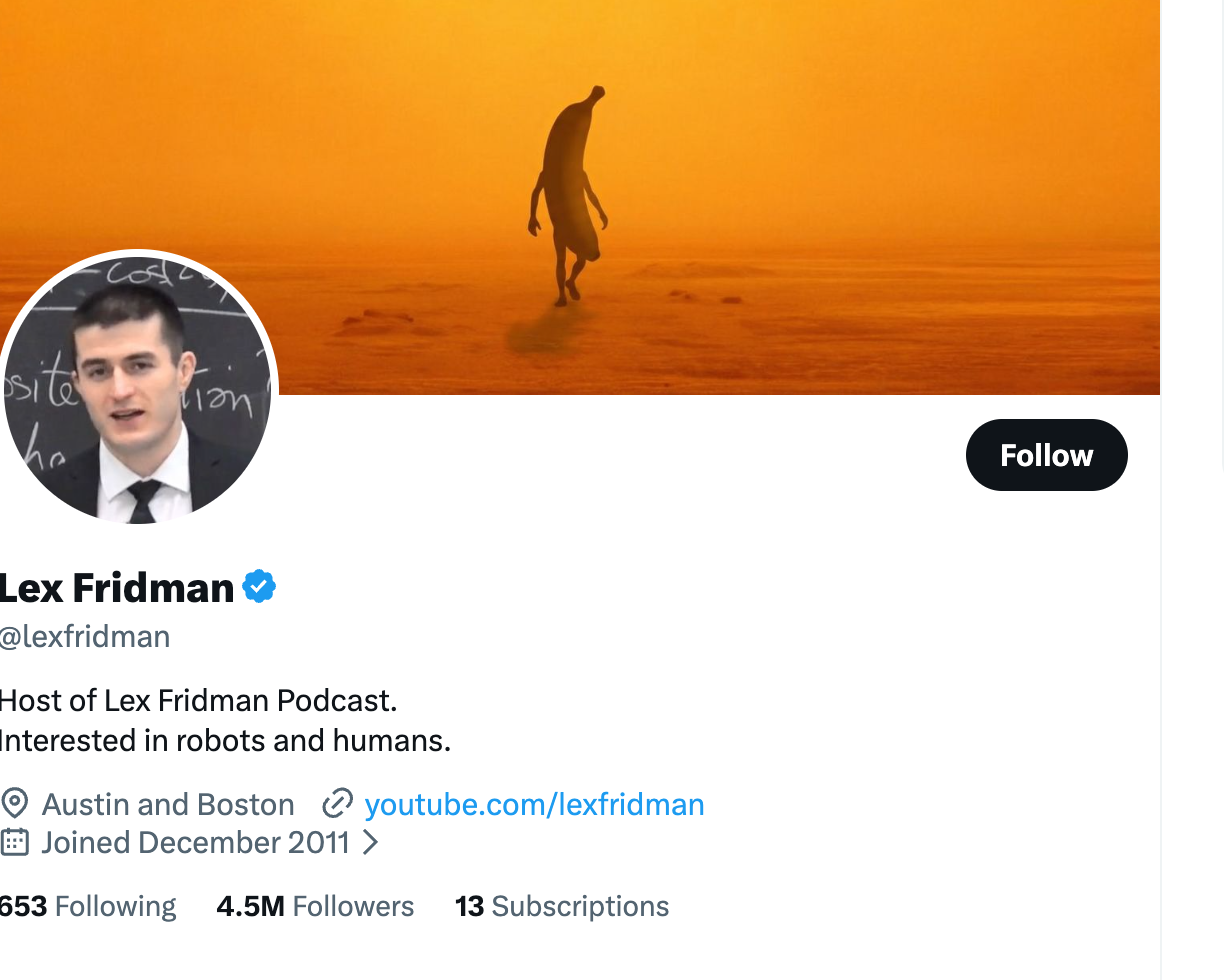The height and width of the screenshot is (980, 1224).
Task: Click the blank right sidebar column
Action: click(1192, 600)
